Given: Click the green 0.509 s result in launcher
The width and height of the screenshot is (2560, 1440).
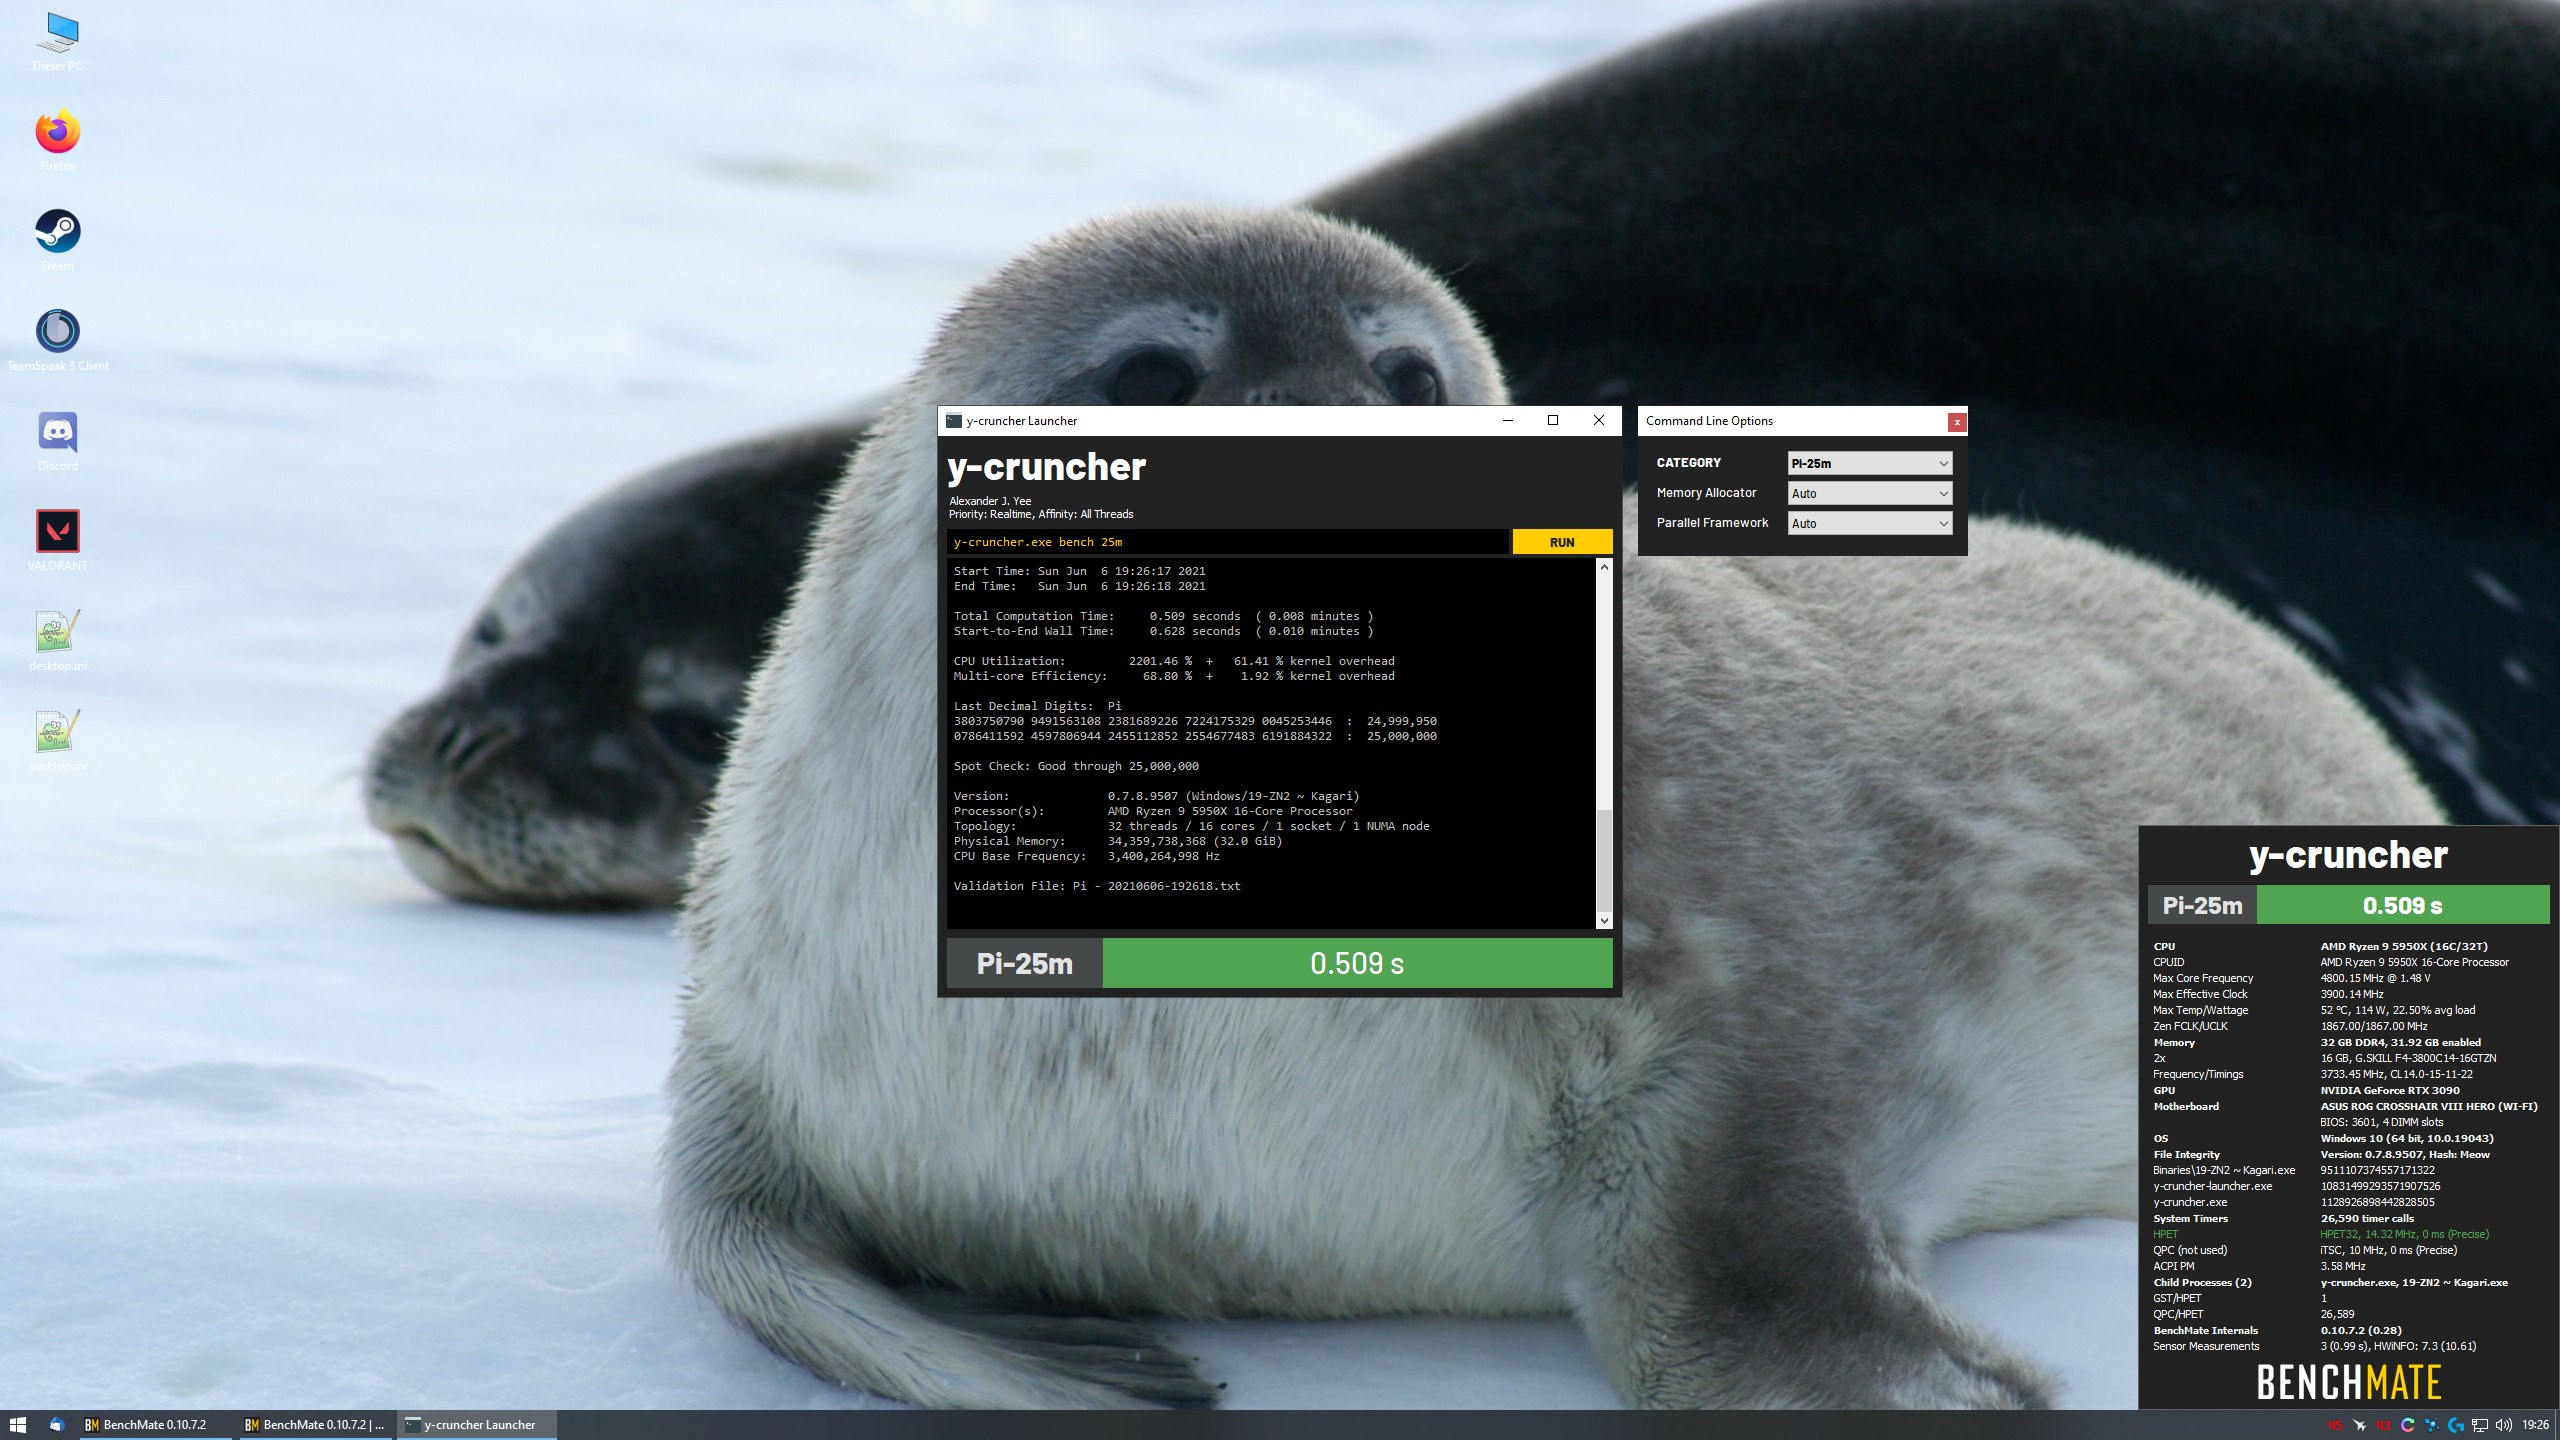Looking at the screenshot, I should (x=1357, y=963).
